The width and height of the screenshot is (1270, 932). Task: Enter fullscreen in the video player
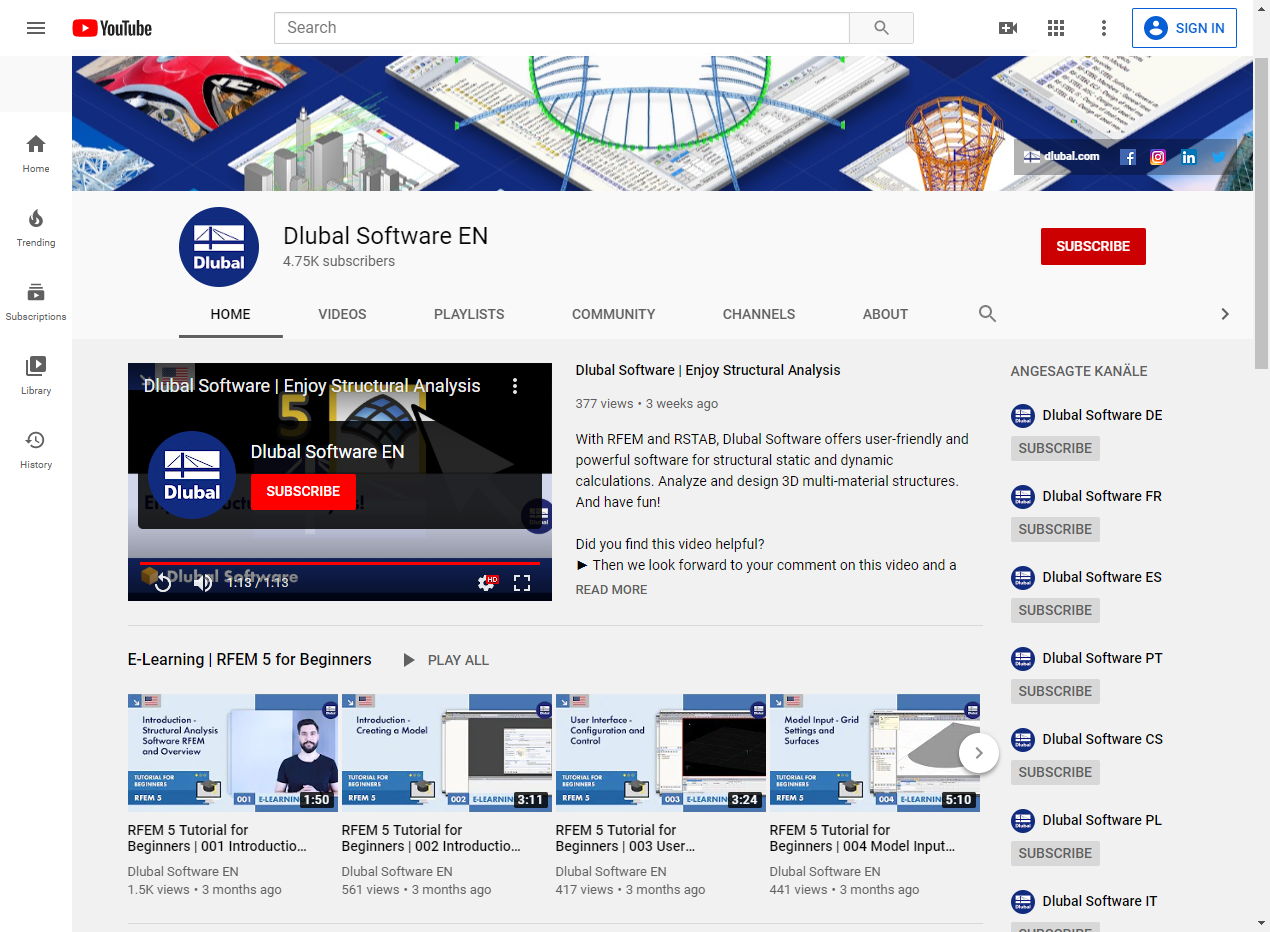point(521,581)
